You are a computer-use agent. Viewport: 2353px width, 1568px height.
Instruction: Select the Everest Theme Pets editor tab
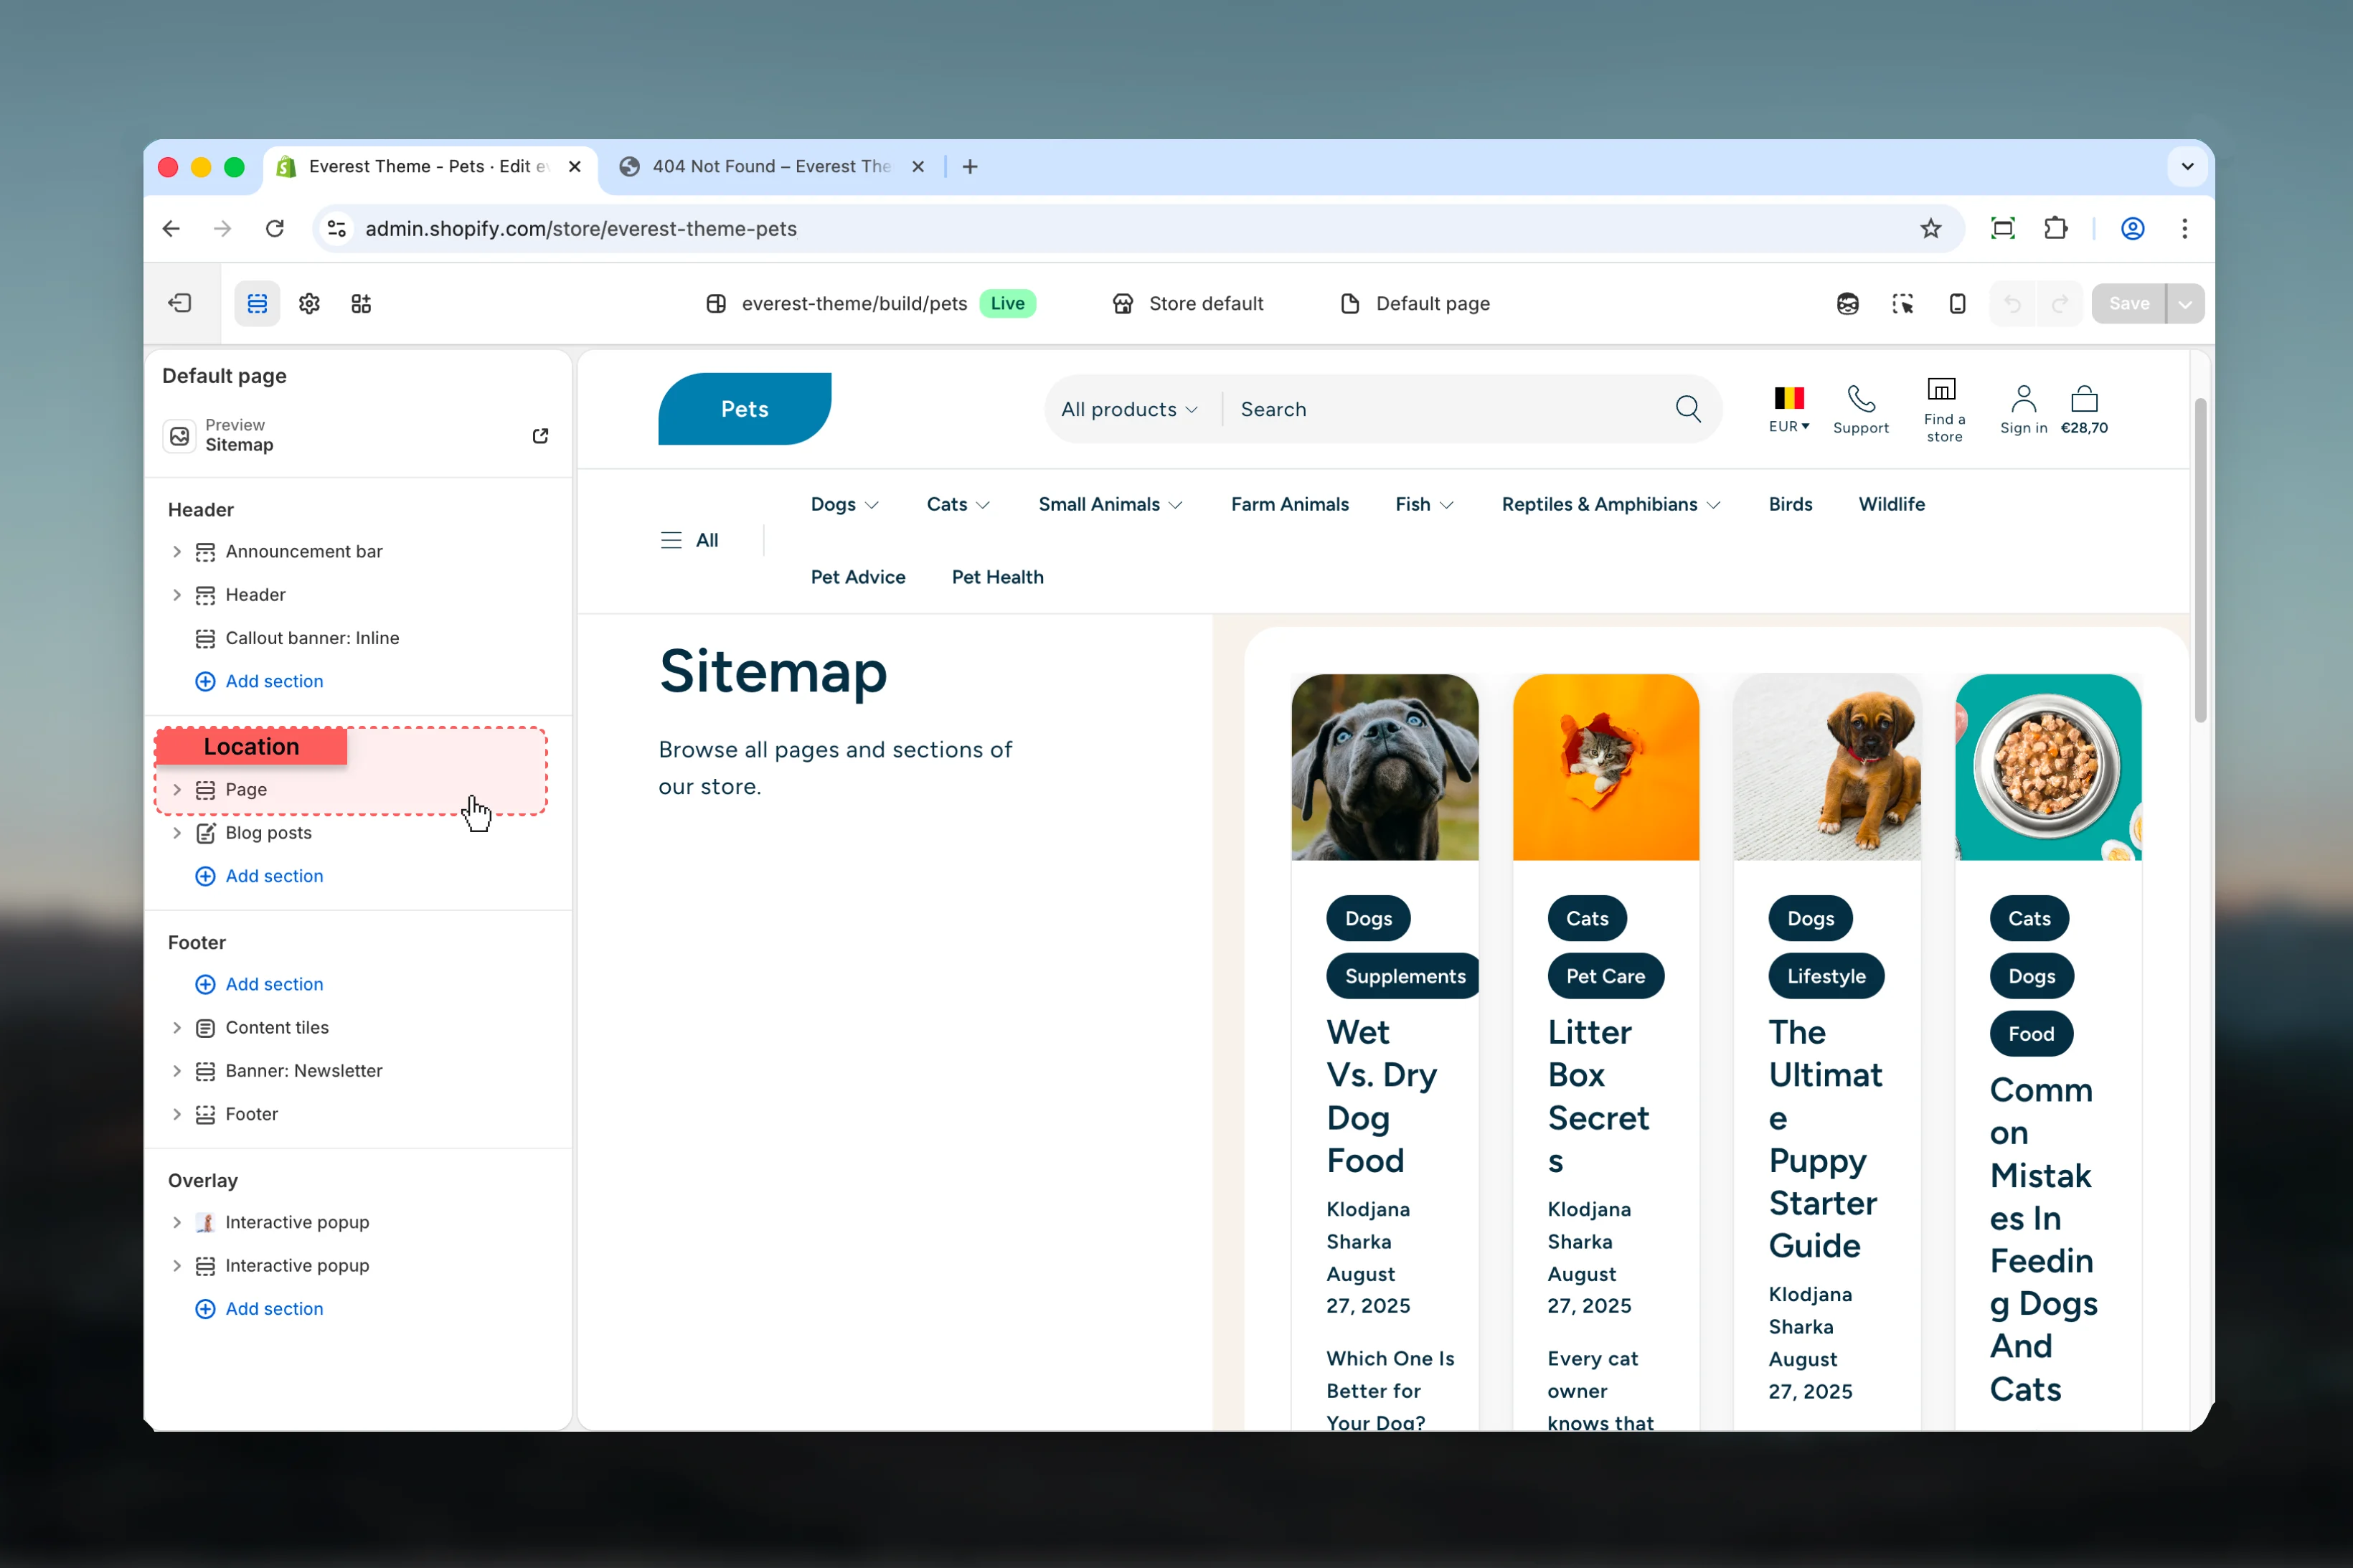430,166
